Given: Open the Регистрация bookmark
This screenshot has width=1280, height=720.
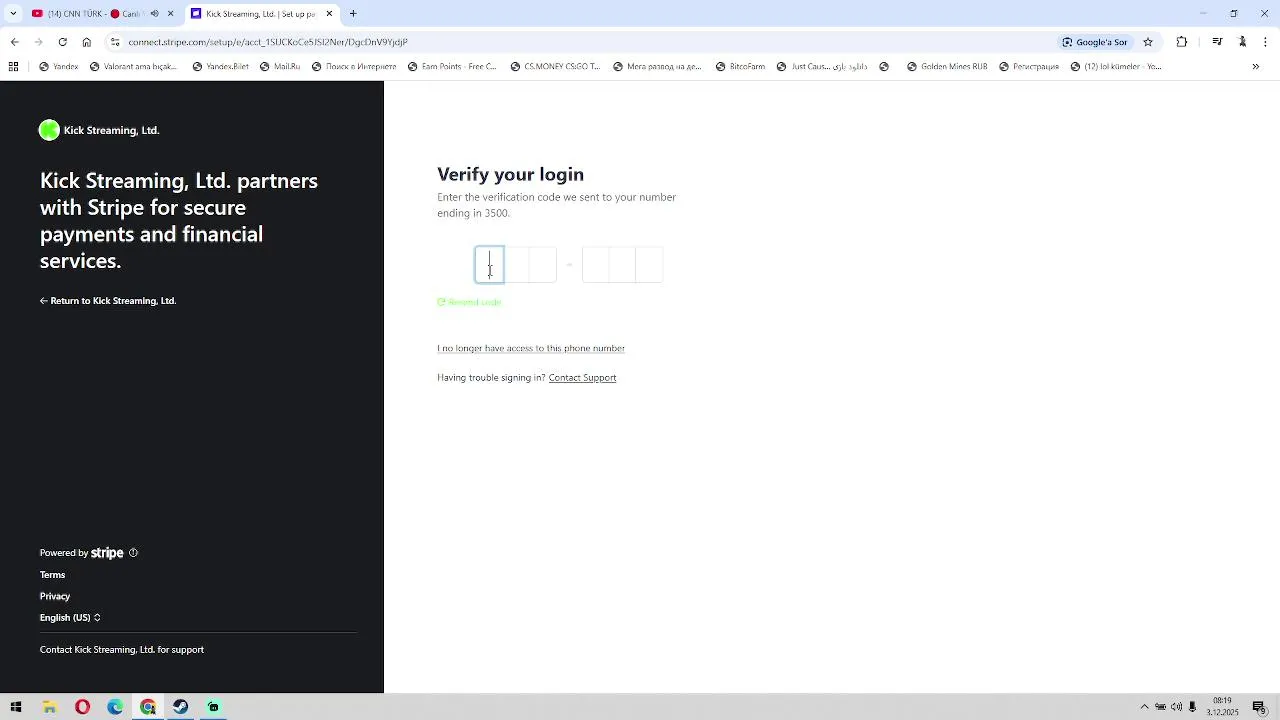Looking at the screenshot, I should pos(1029,67).
